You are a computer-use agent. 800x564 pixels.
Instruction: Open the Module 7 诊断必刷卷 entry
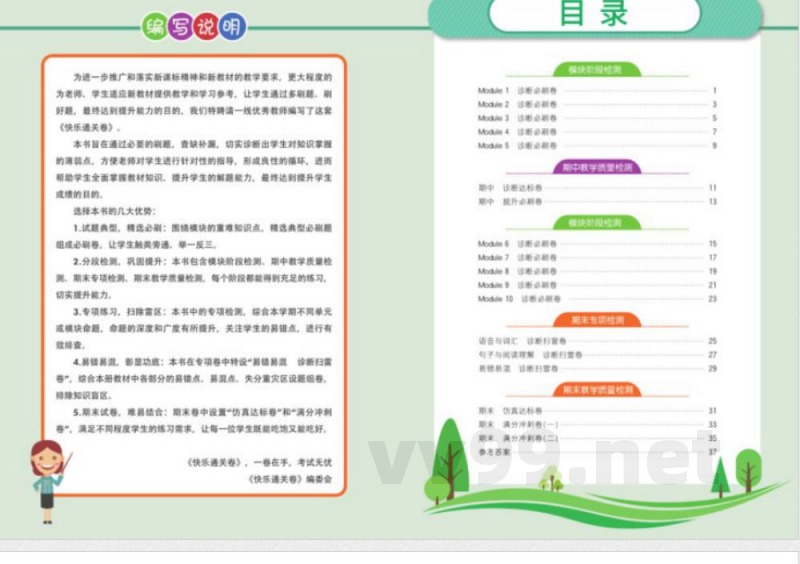coord(597,257)
